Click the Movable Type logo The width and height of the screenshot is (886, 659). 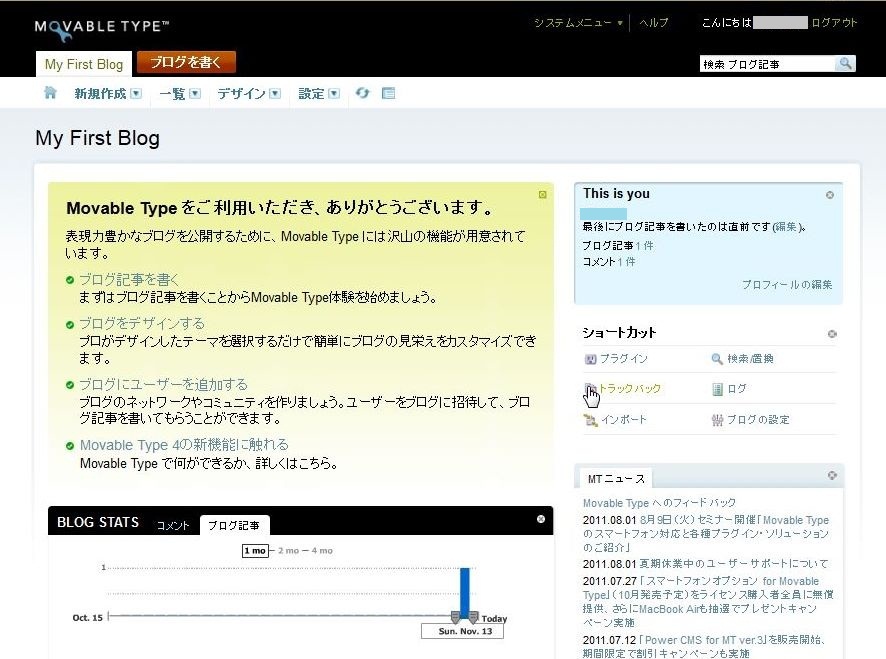[102, 29]
